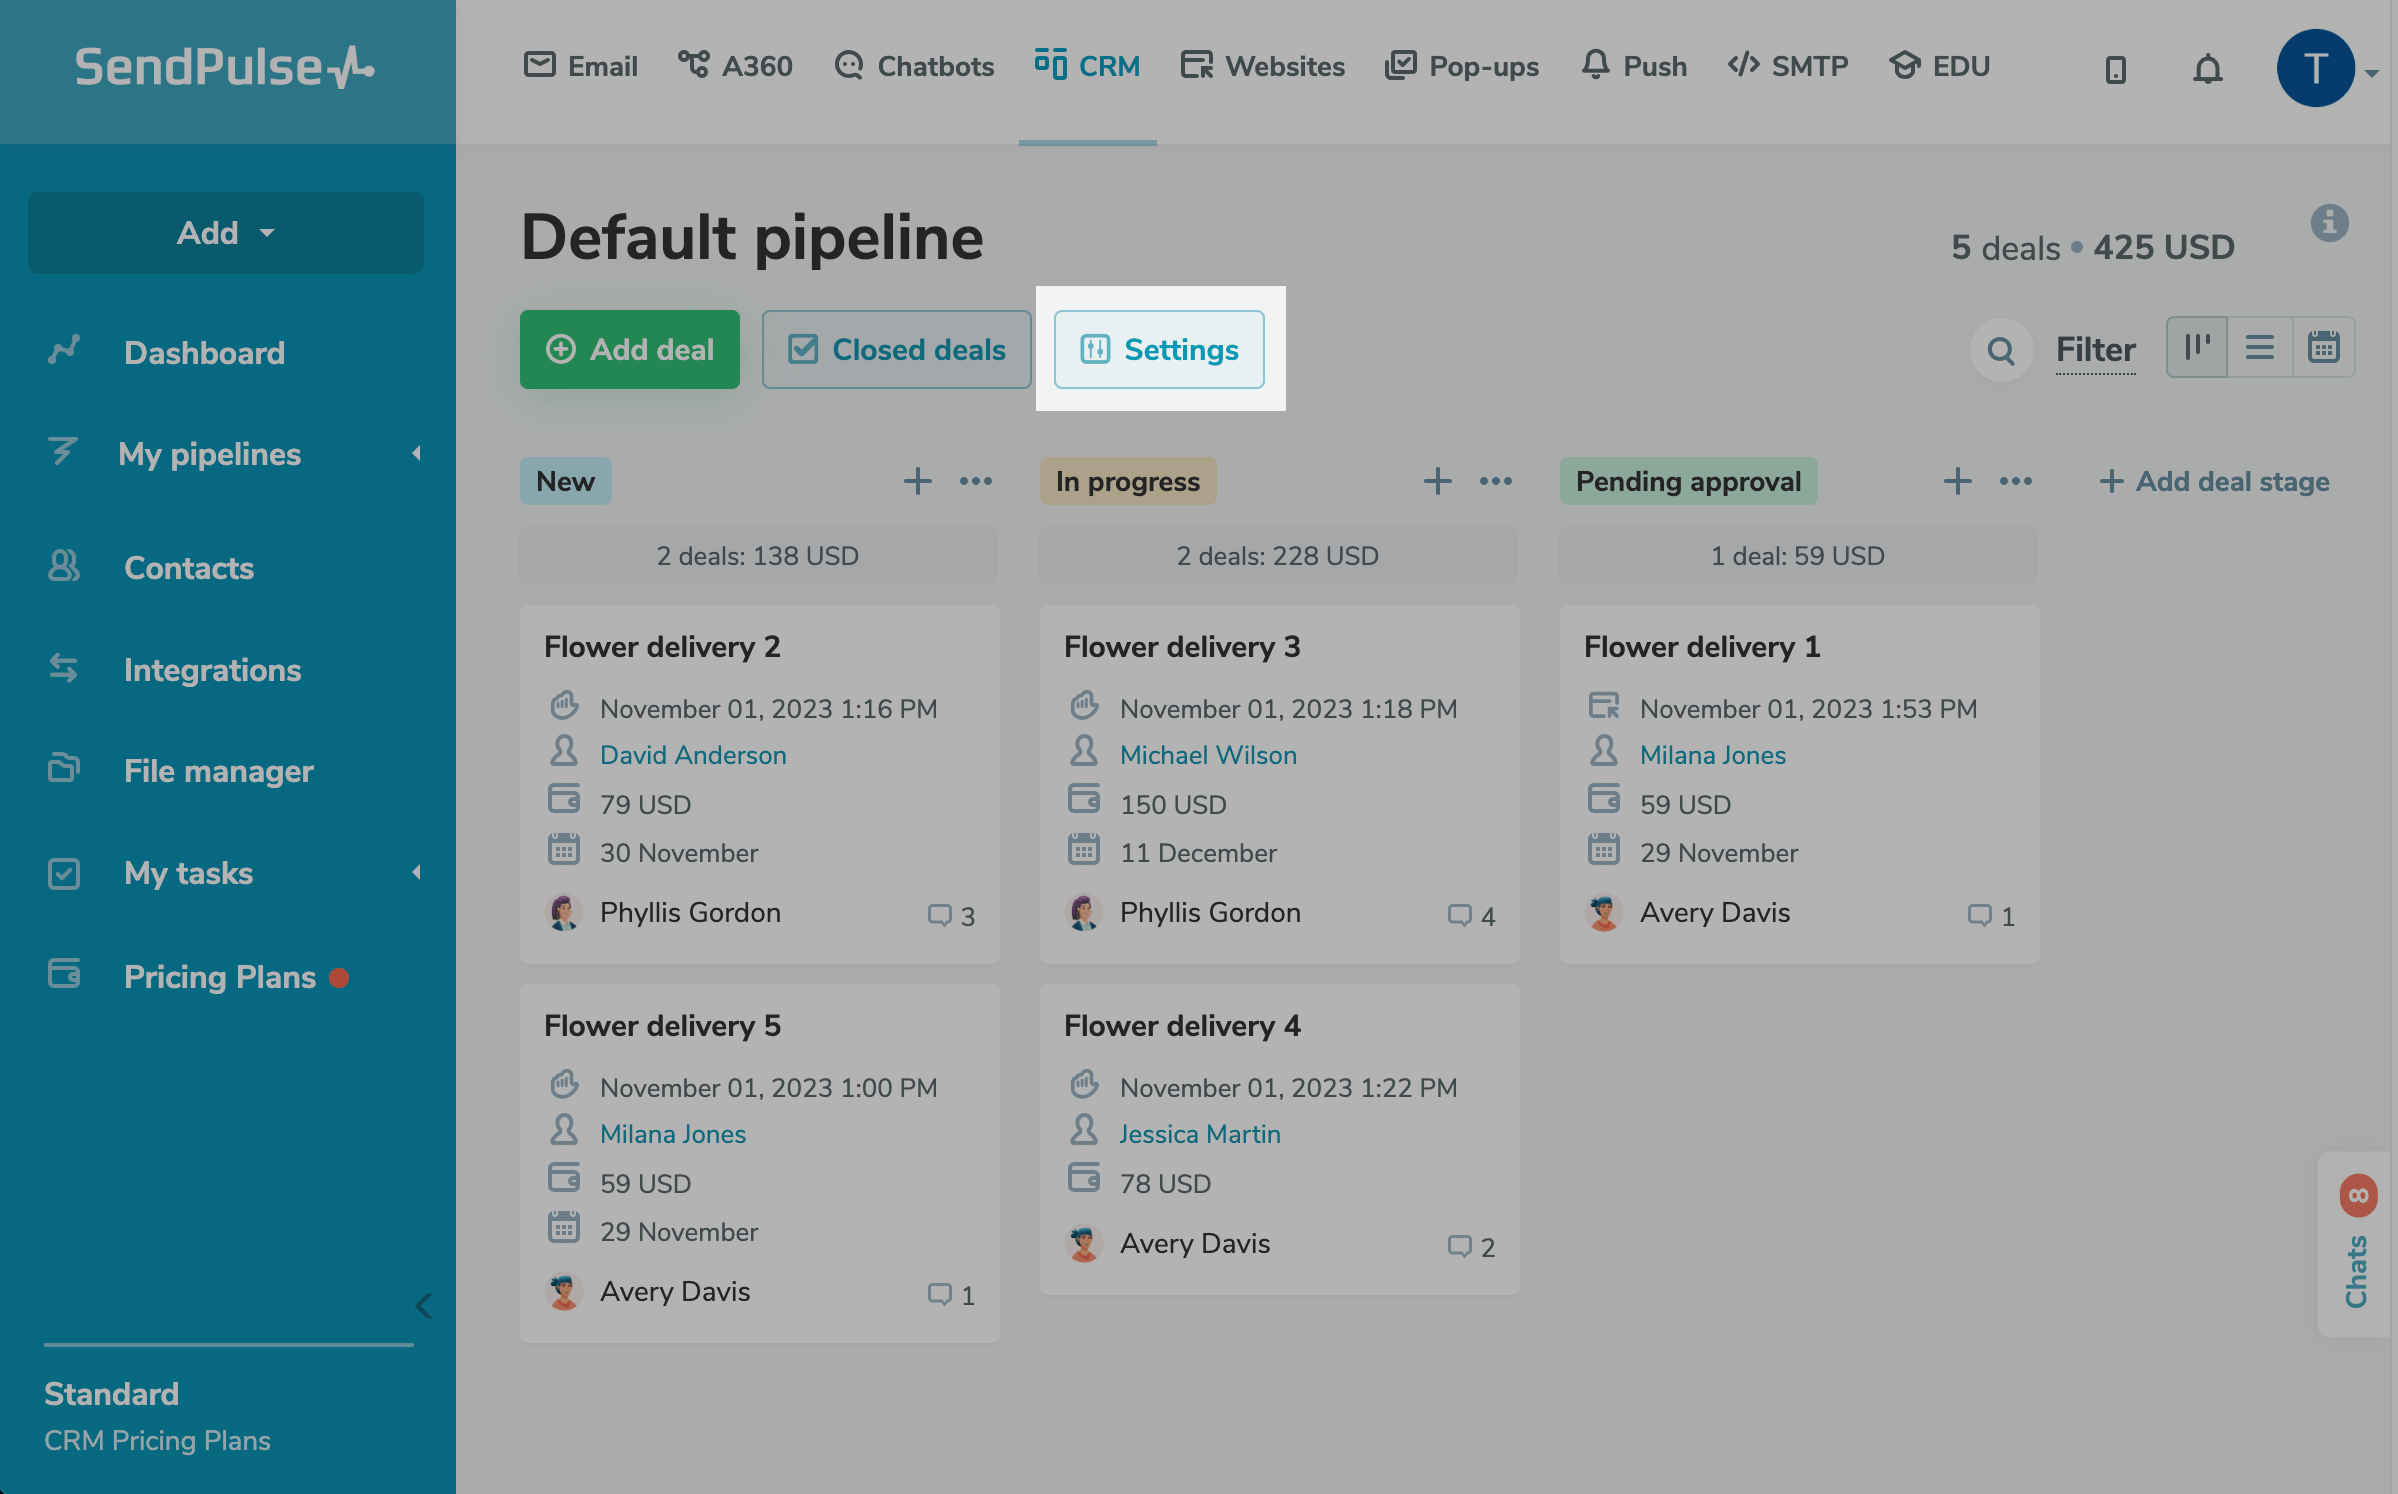
Task: Expand the Add dropdown button
Action: [x=226, y=233]
